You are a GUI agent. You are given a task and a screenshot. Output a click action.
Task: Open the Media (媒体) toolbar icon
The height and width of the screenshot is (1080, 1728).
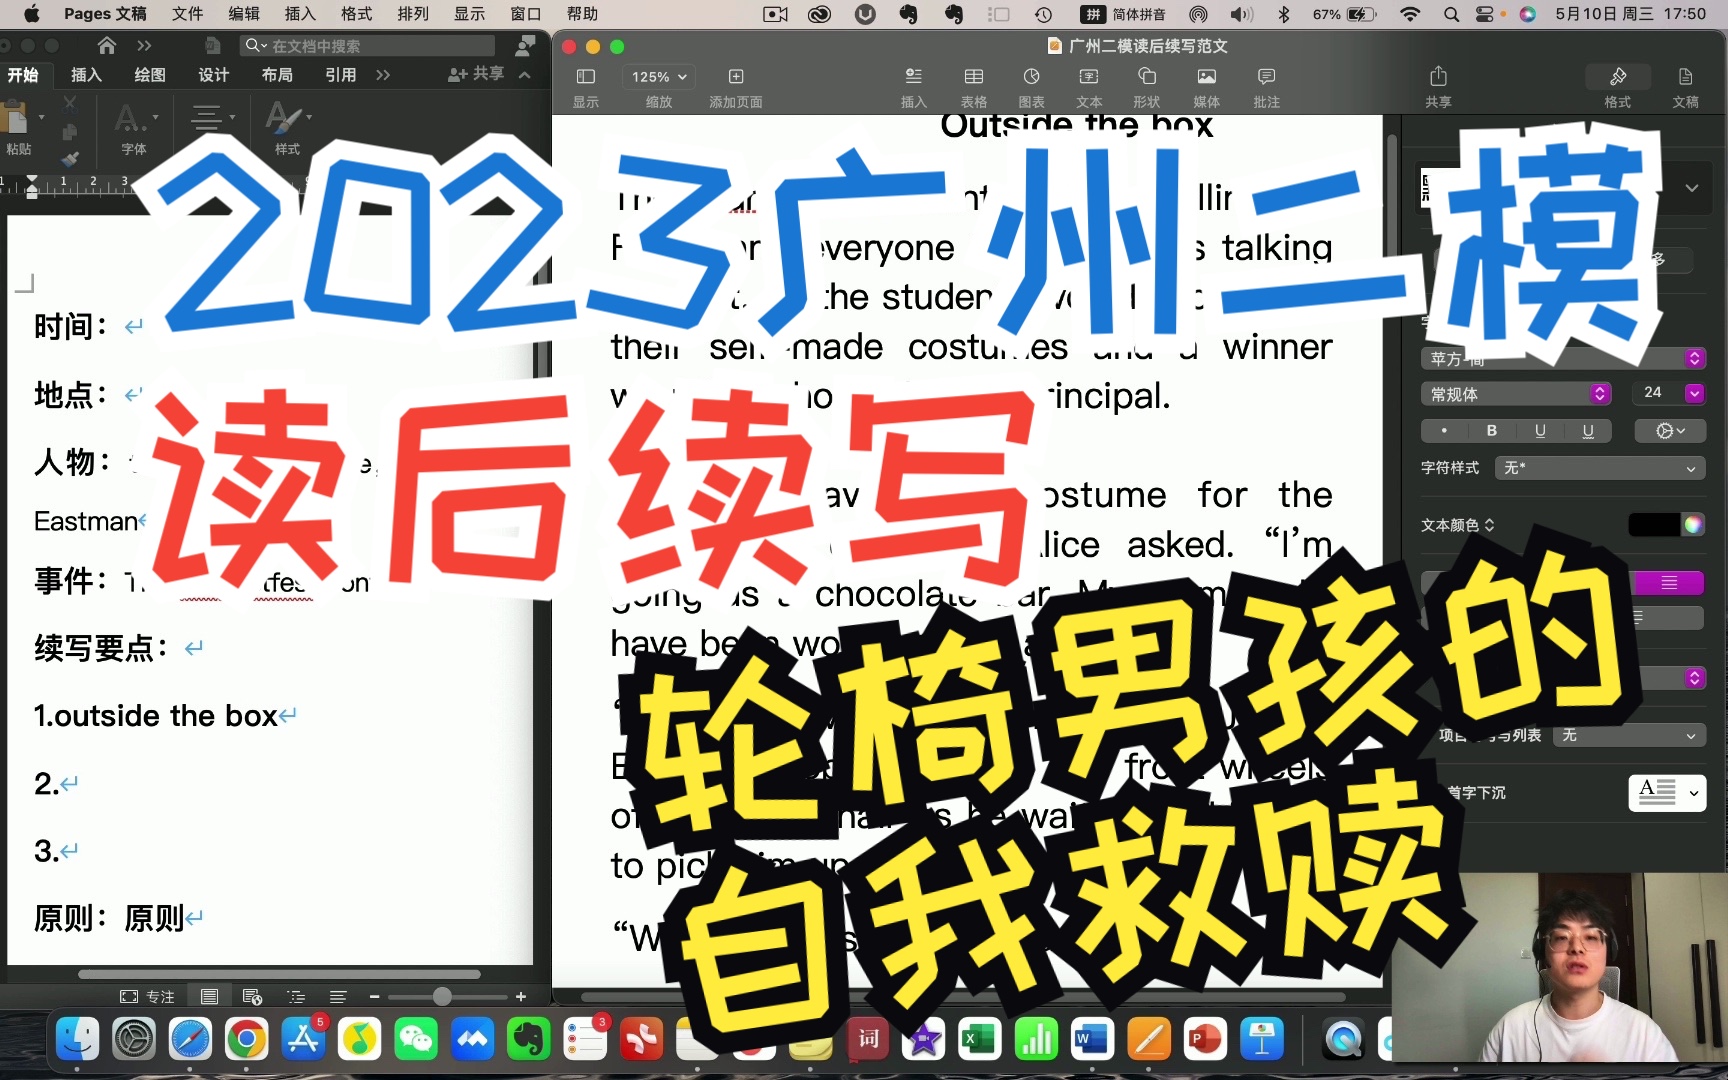pyautogui.click(x=1207, y=77)
